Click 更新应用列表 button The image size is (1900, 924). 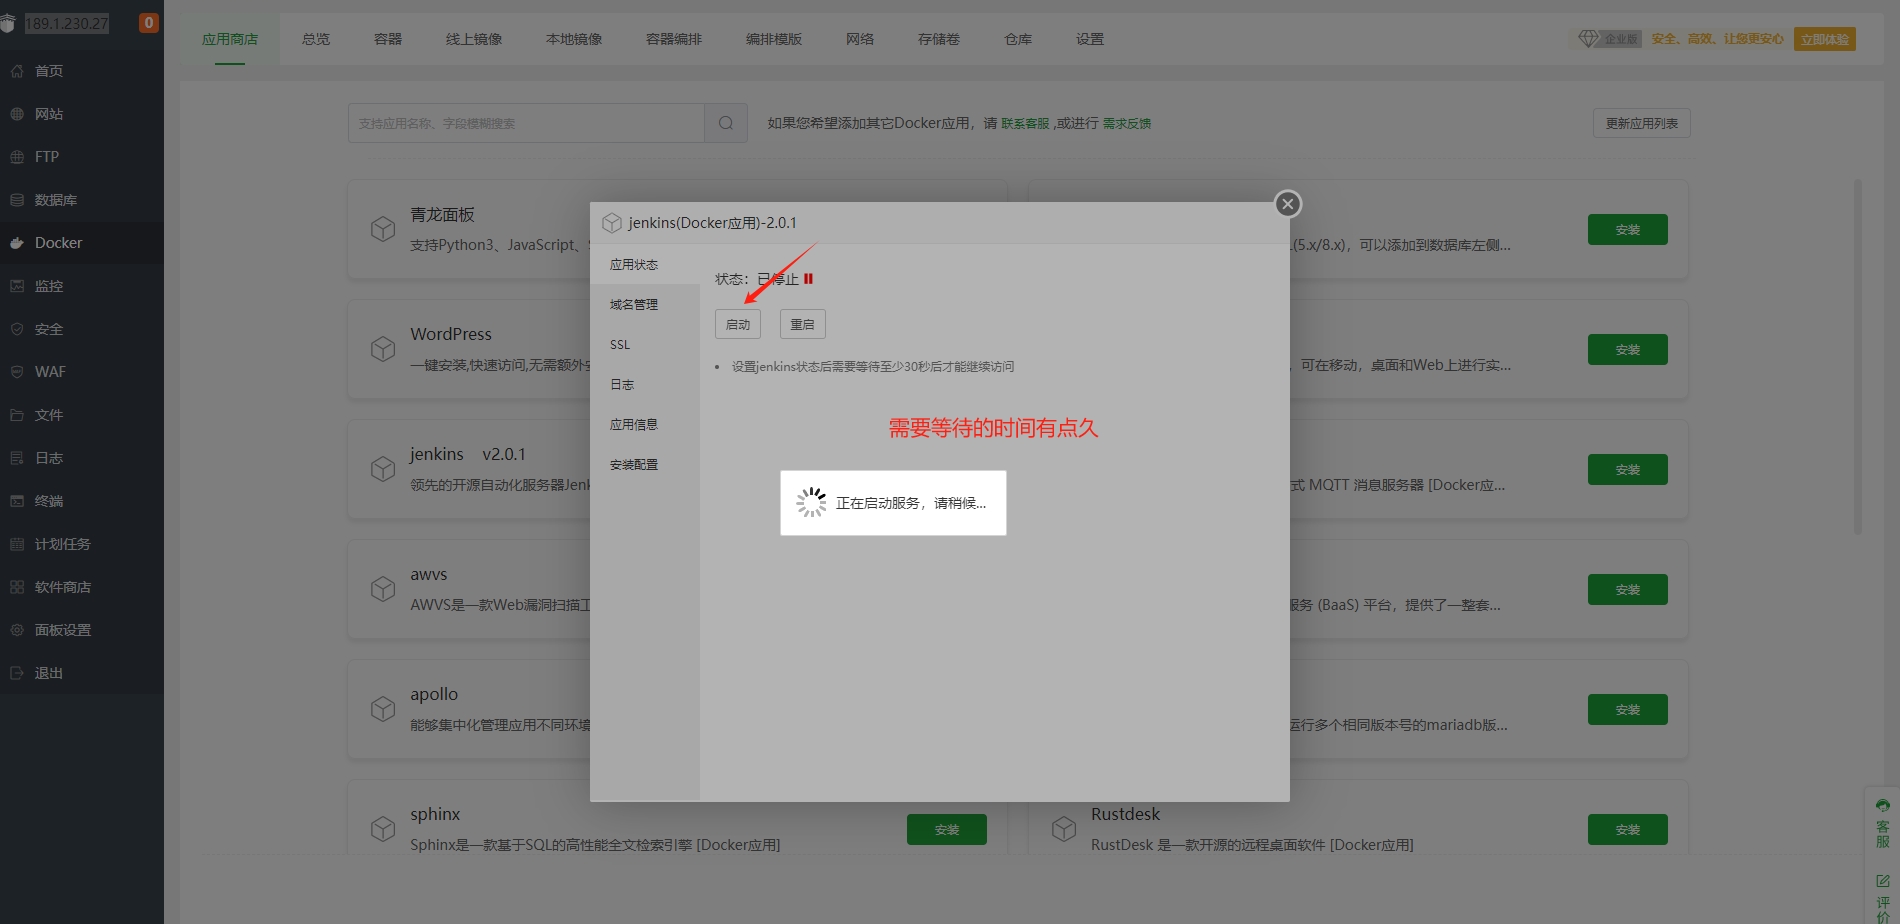[1641, 123]
